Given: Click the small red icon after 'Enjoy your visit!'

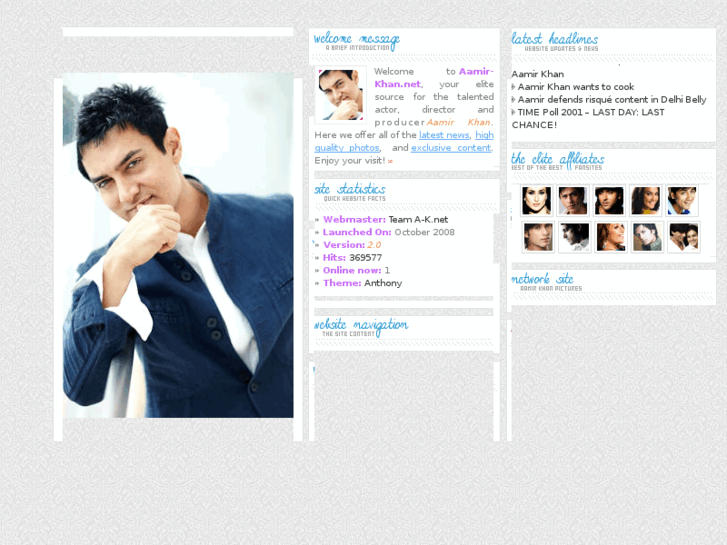Looking at the screenshot, I should [390, 161].
